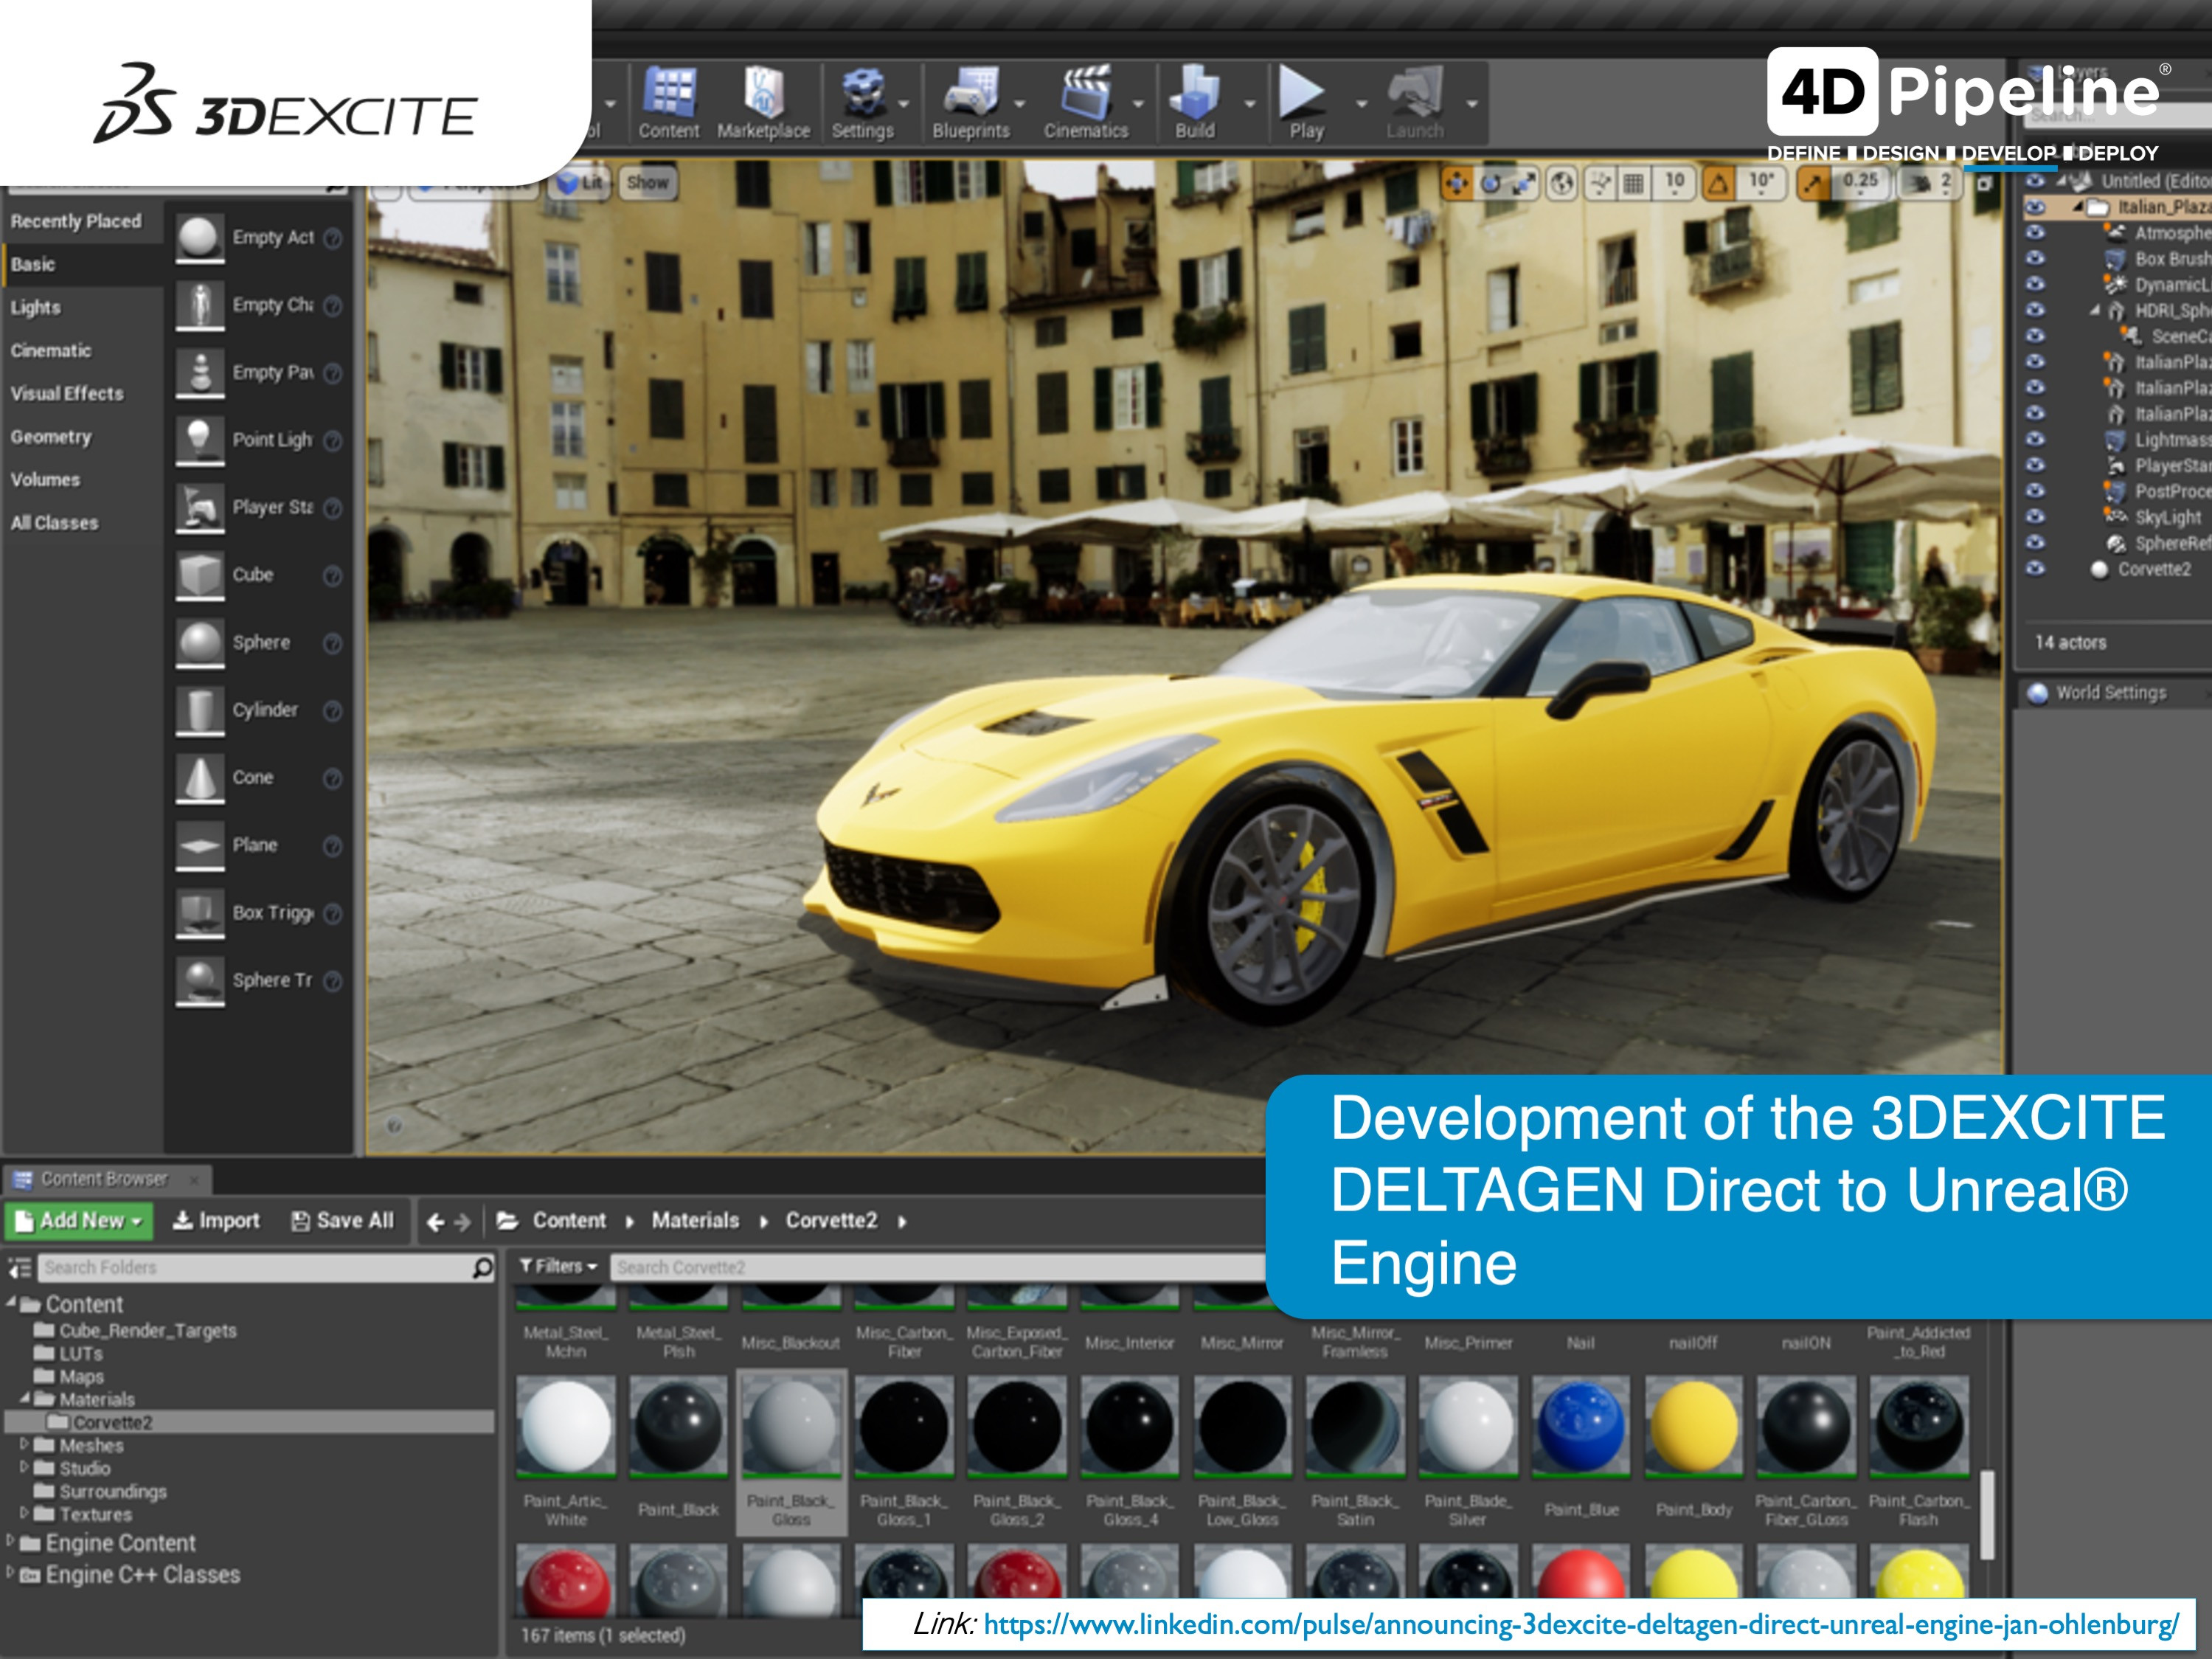Screen dimensions: 2212x1659
Task: Select the Lights category in the Modes panel
Action: 35,308
